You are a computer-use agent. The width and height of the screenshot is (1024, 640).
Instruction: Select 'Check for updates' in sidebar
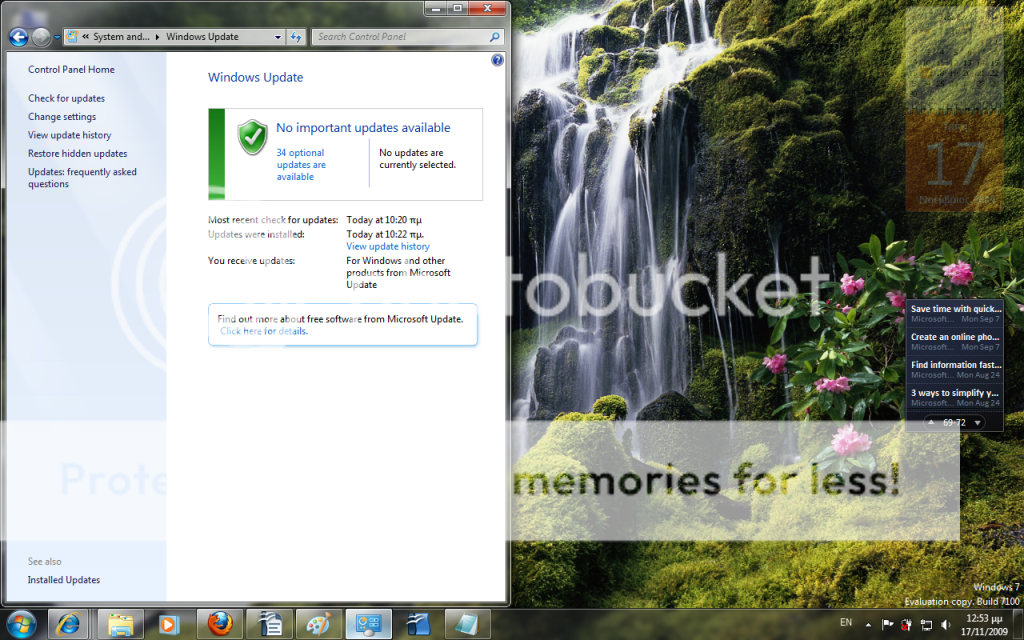coord(66,98)
